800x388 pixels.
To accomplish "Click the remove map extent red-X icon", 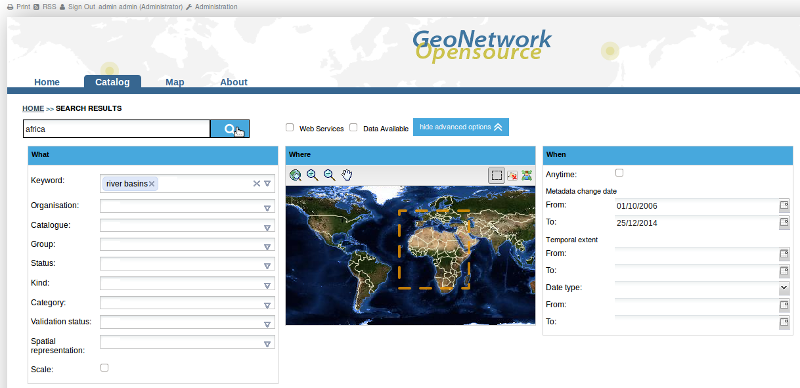I will coord(512,176).
